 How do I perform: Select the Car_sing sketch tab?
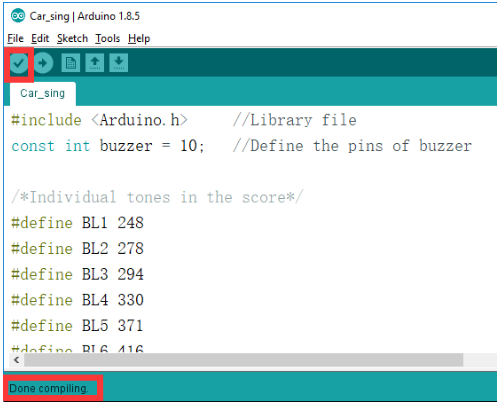tap(43, 94)
